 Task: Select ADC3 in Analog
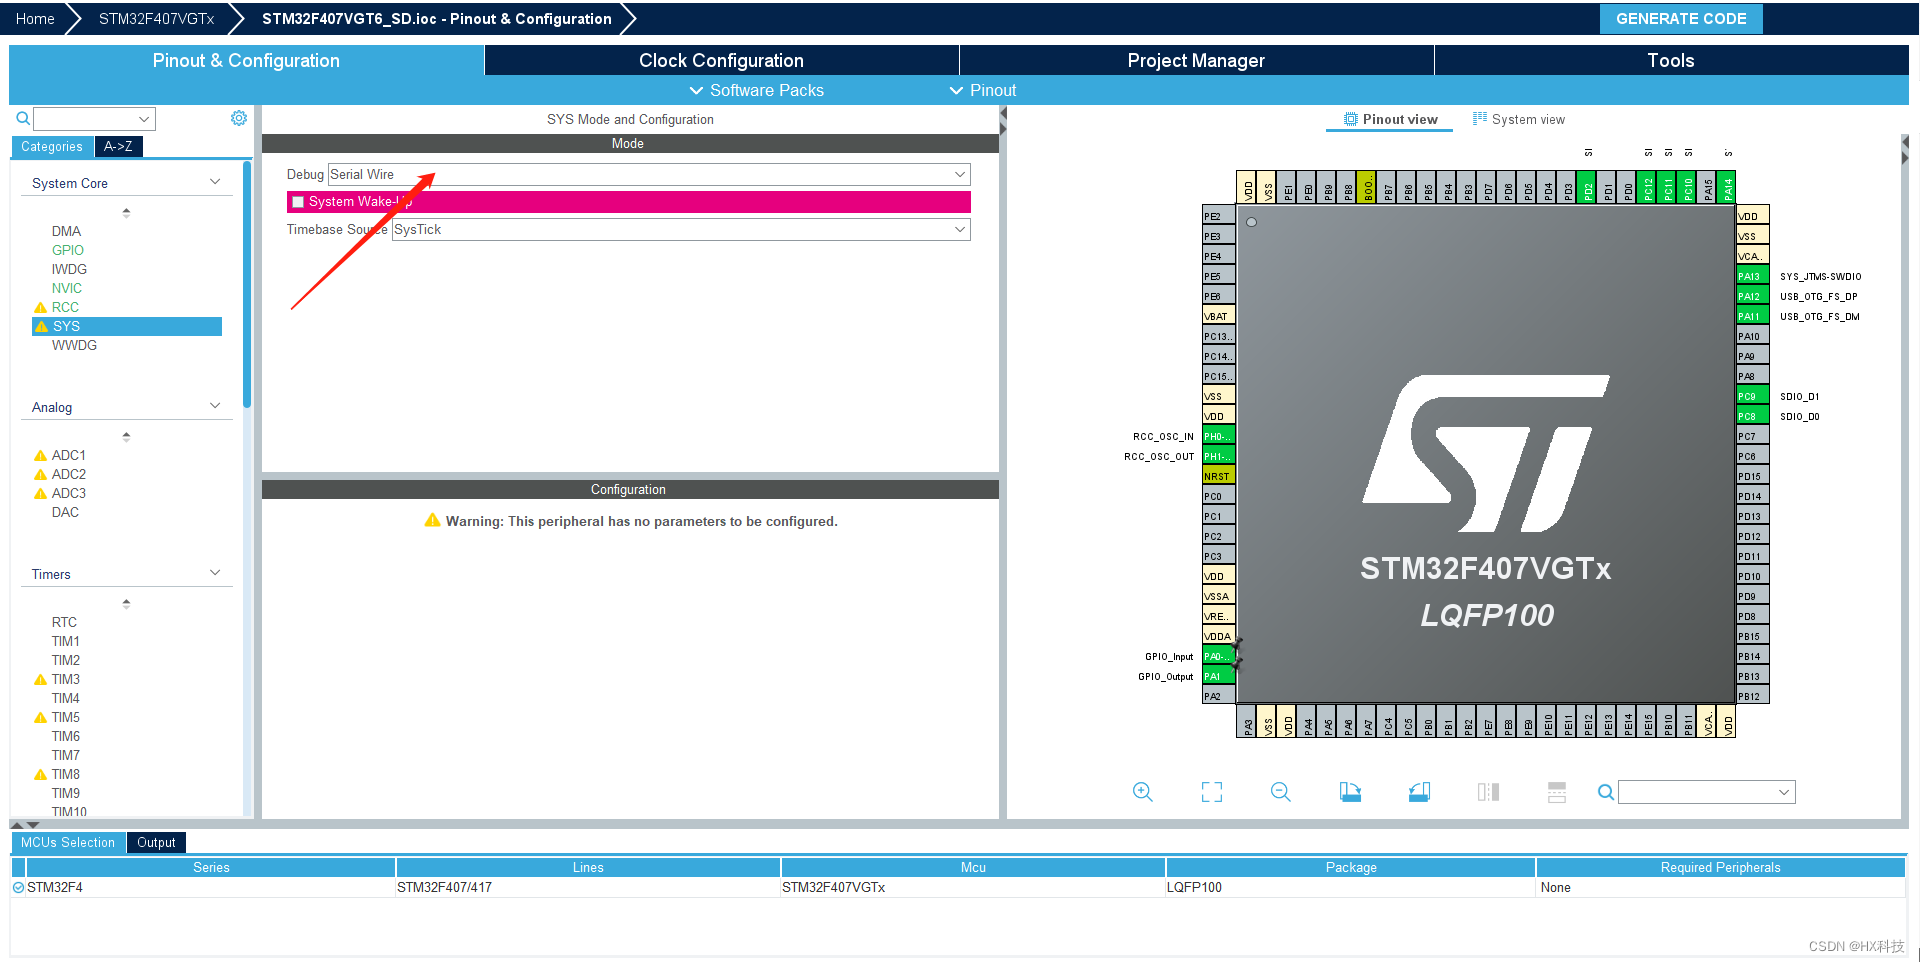(x=69, y=493)
